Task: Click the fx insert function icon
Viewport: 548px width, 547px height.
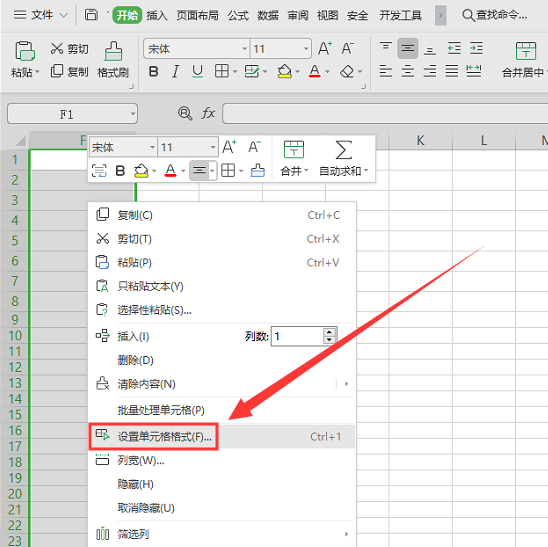Action: point(208,113)
